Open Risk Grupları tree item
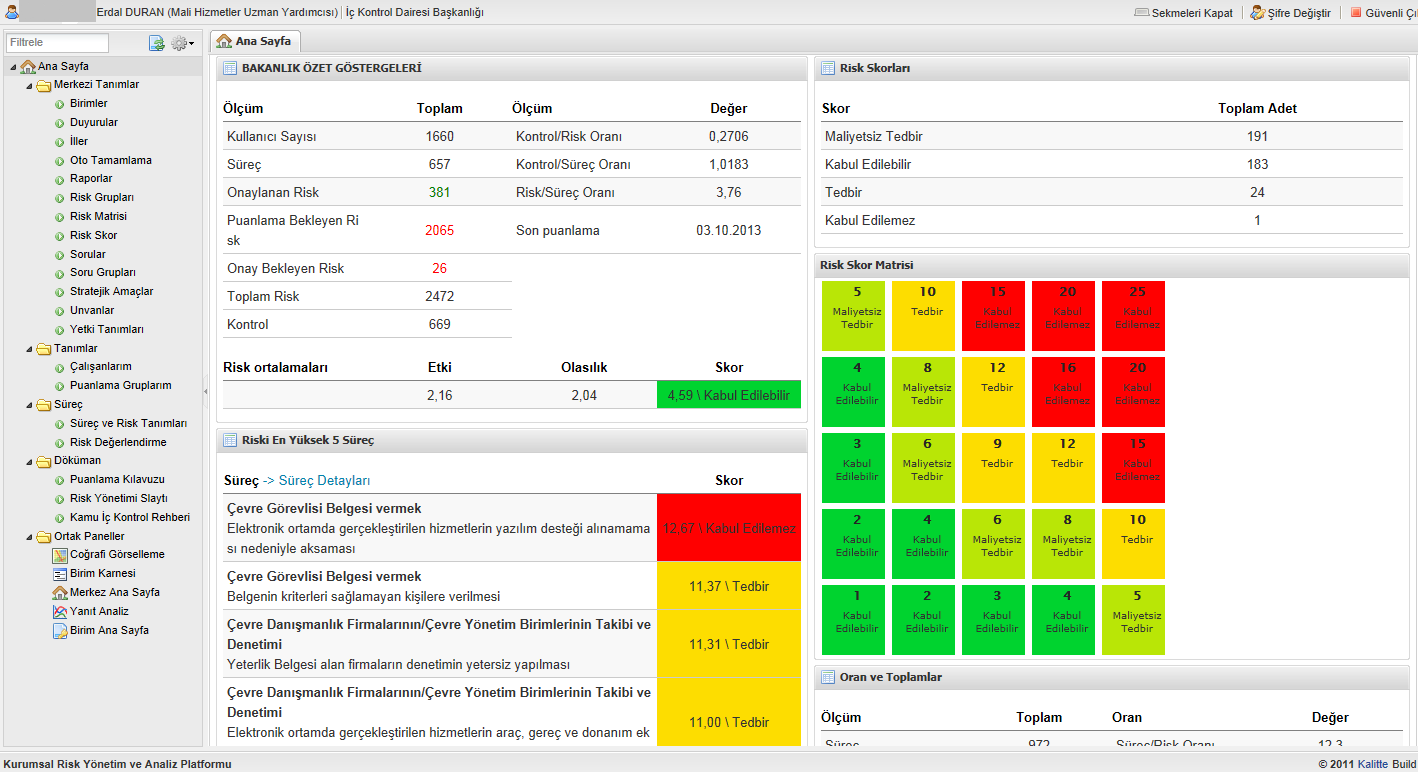Viewport: 1418px width, 772px height. (101, 197)
